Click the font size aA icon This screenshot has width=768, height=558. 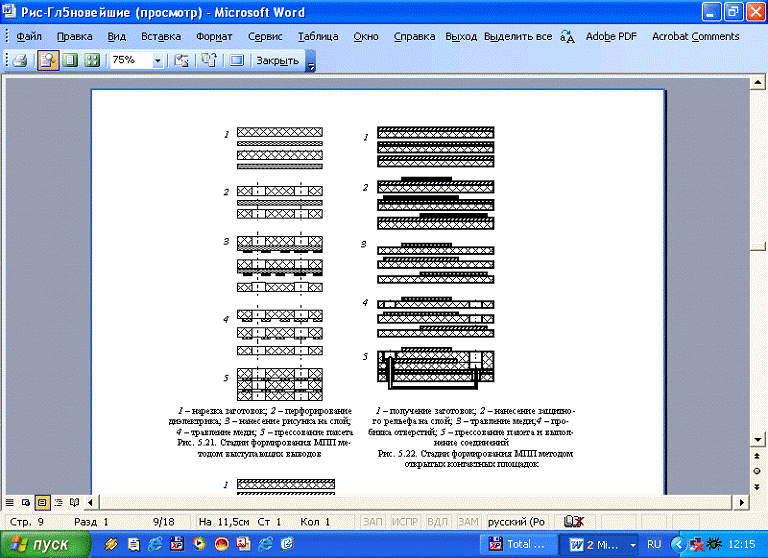pos(567,36)
